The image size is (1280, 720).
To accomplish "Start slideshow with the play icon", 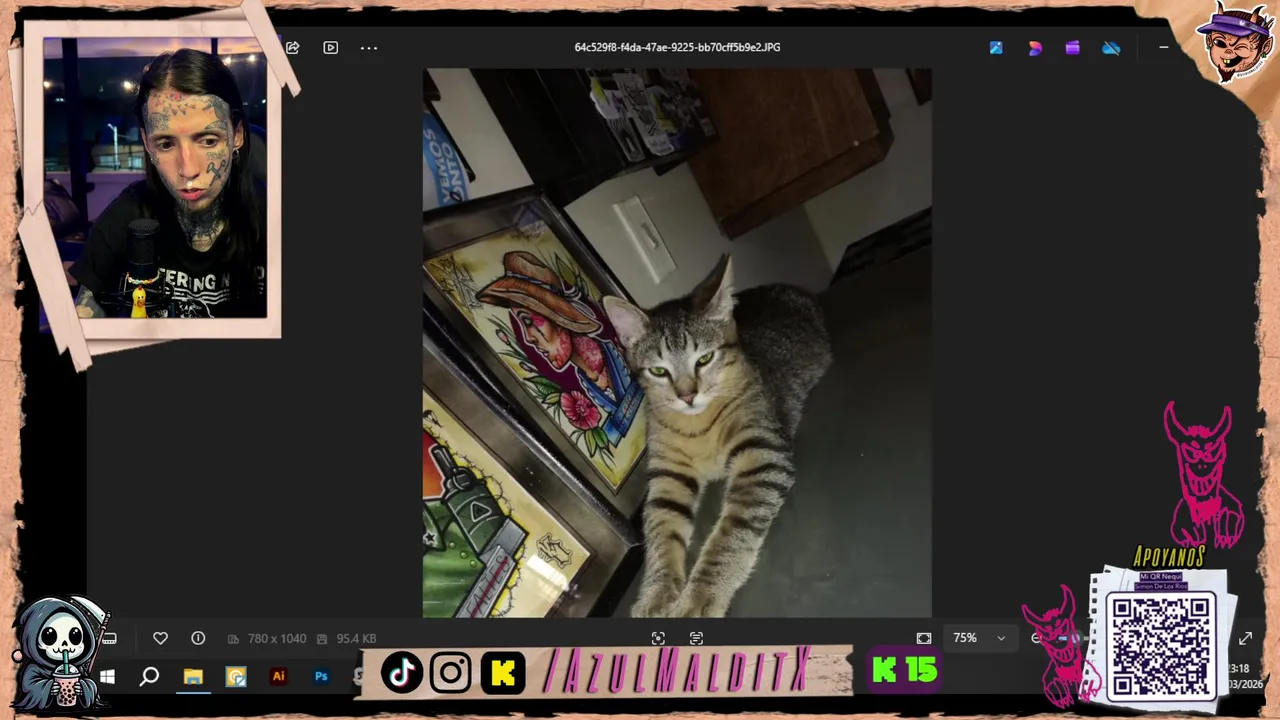I will pos(331,47).
